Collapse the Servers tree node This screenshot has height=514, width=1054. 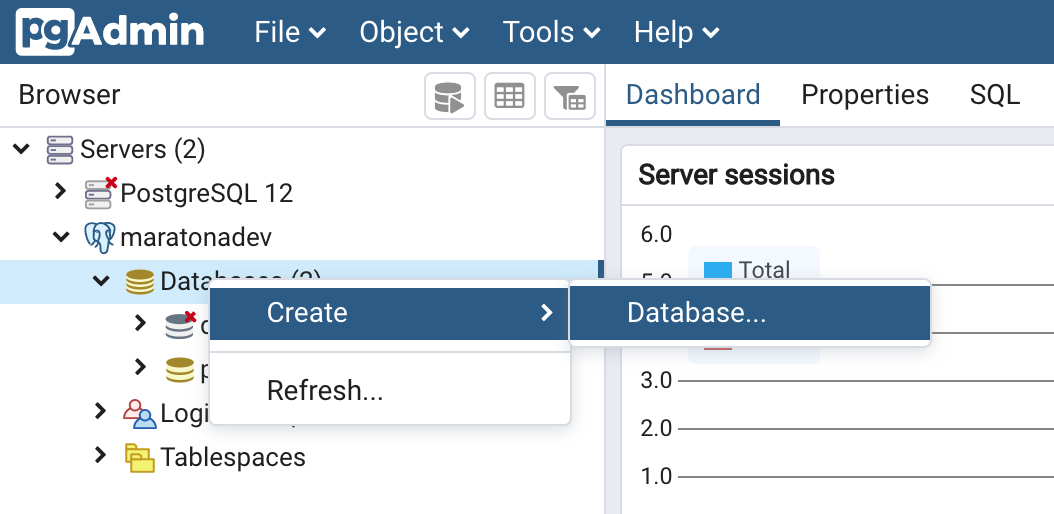tap(21, 149)
